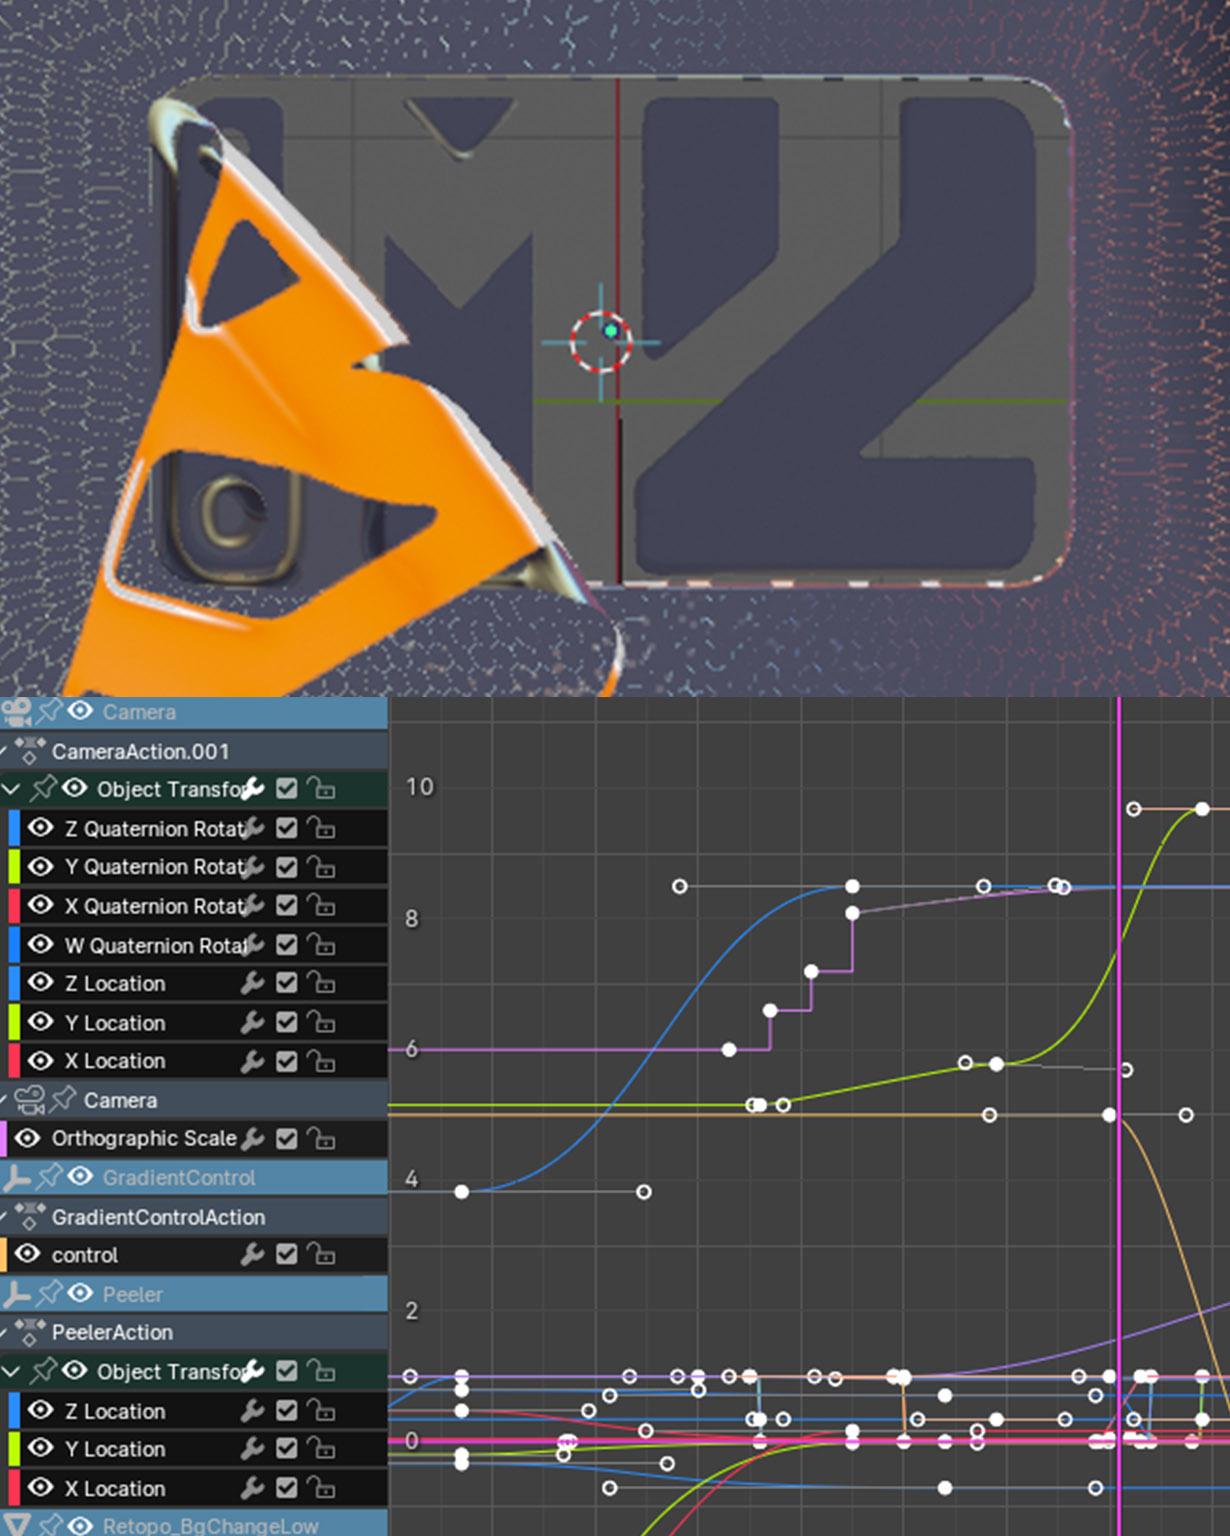Collapse the GradientControlAction expander arrow
Viewport: 1230px width, 1536px height.
coord(4,1216)
